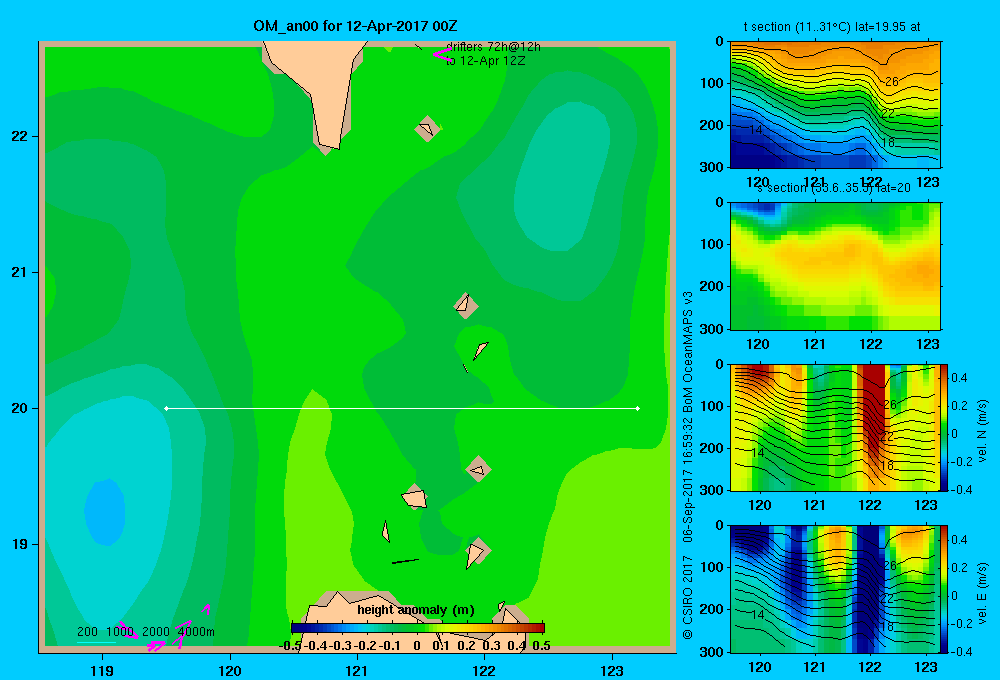Image resolution: width=1000 pixels, height=680 pixels.
Task: Click the 'vel. N (m/s)' axis label
Action: [x=982, y=431]
